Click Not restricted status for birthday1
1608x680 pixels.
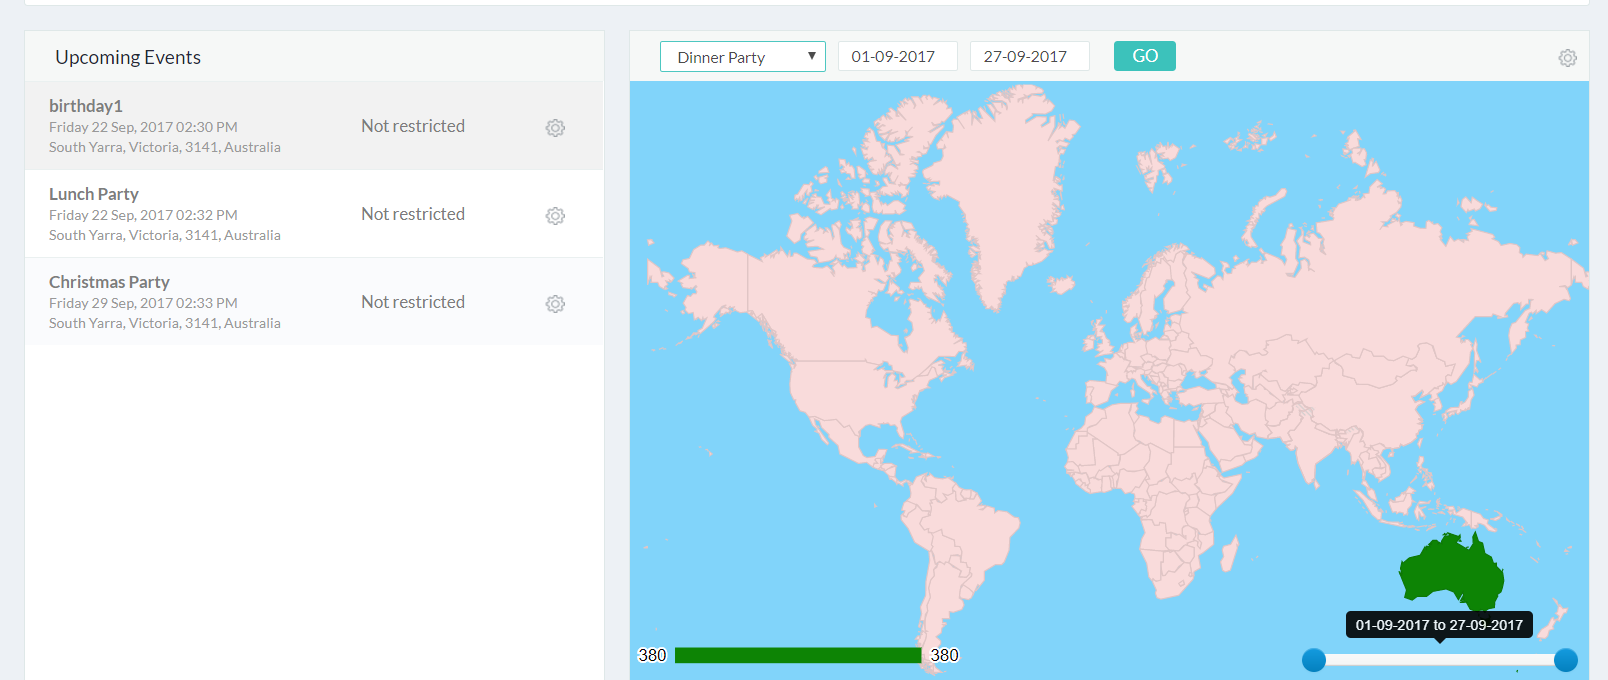(413, 126)
